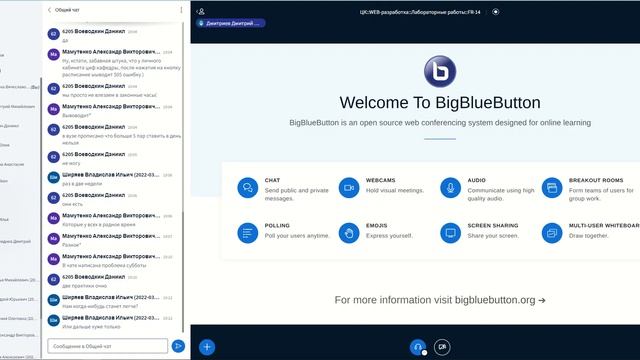Click the share webcam button
Image resolution: width=640 pixels, height=360 pixels.
click(x=442, y=347)
